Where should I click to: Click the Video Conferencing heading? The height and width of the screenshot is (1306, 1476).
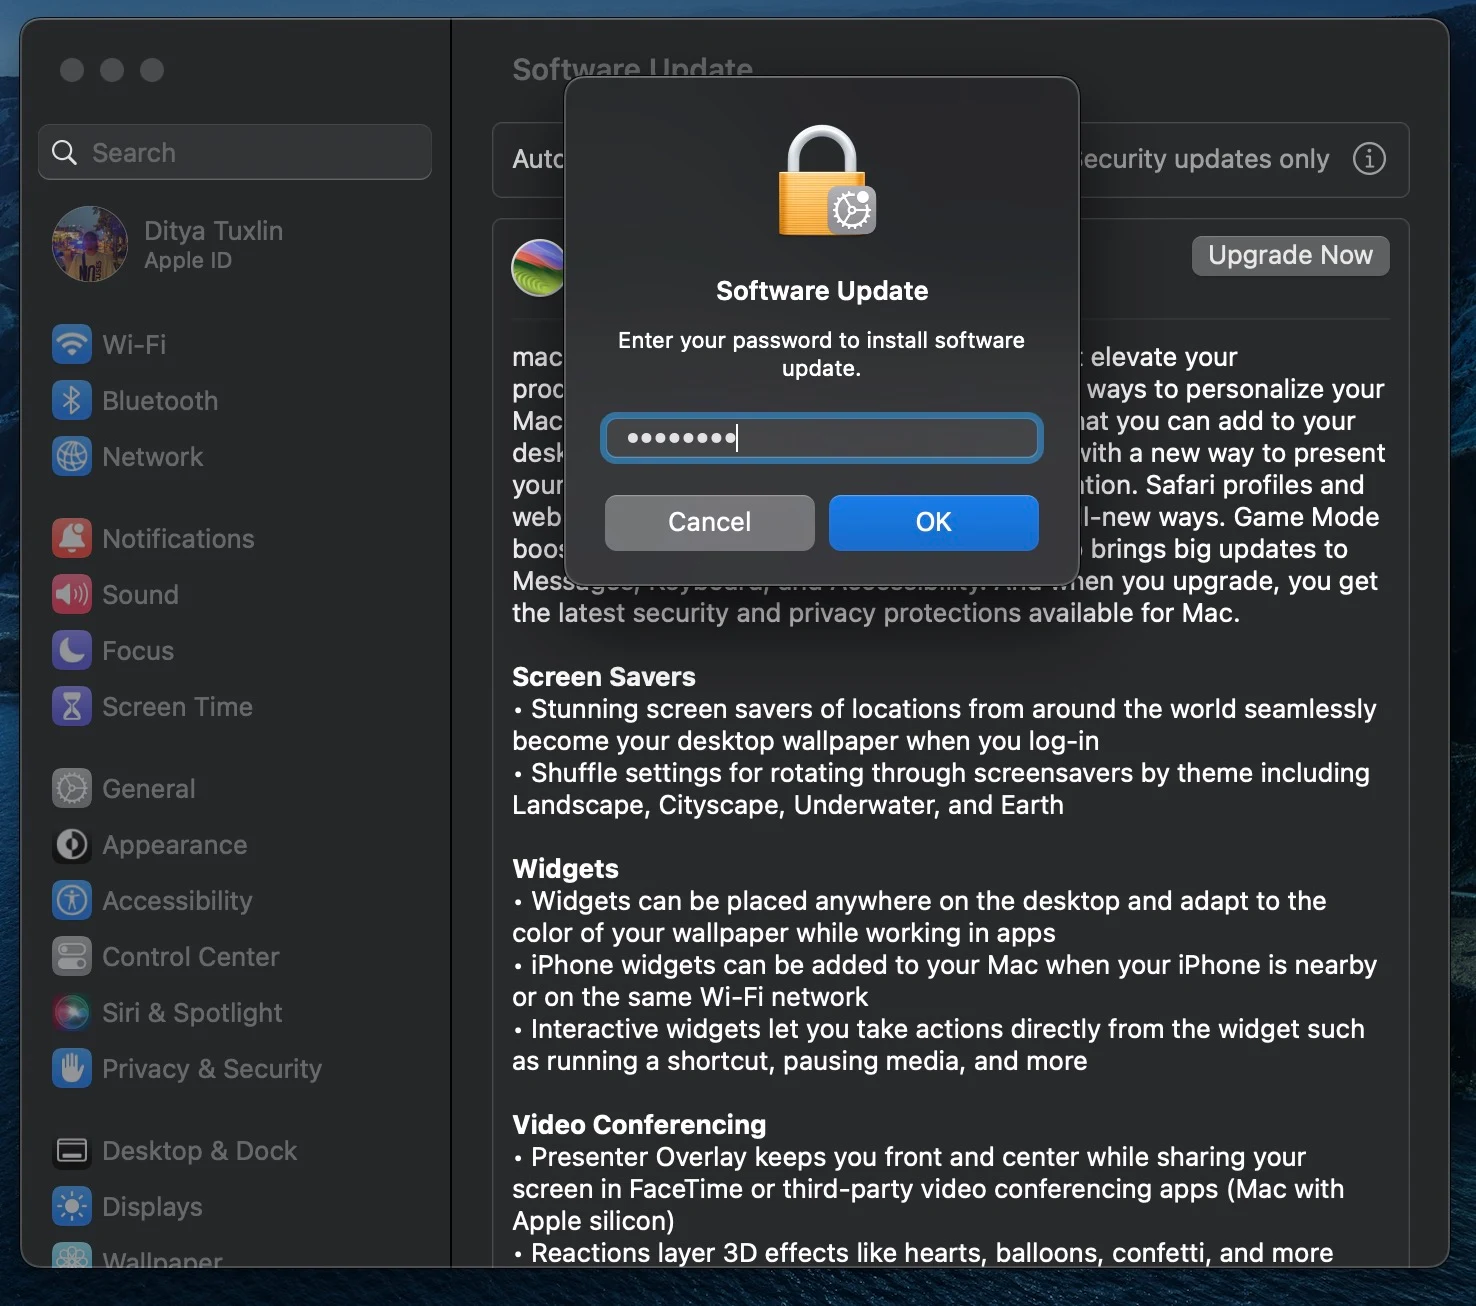coord(639,1125)
